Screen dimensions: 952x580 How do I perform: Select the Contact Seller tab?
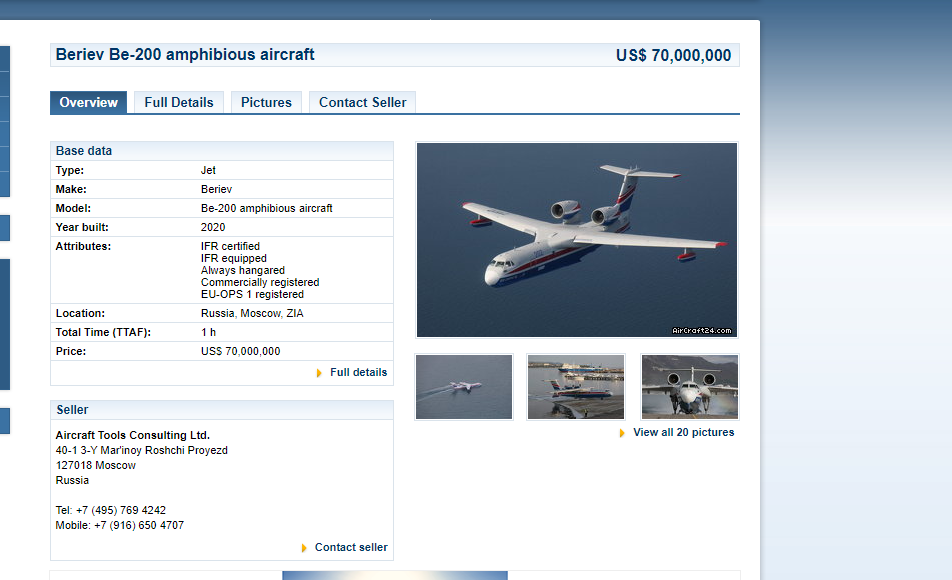click(x=362, y=102)
